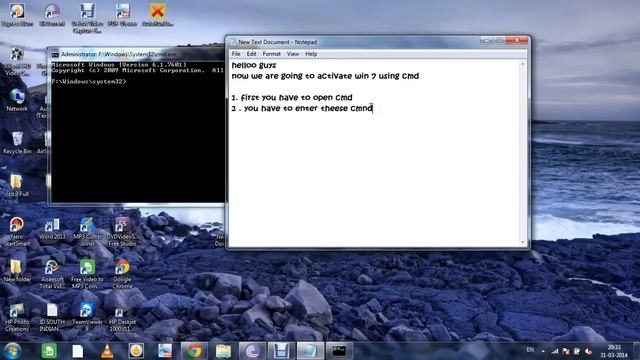Select the TeamViewer 8 desktop icon
This screenshot has width=640, height=360.
tap(87, 318)
